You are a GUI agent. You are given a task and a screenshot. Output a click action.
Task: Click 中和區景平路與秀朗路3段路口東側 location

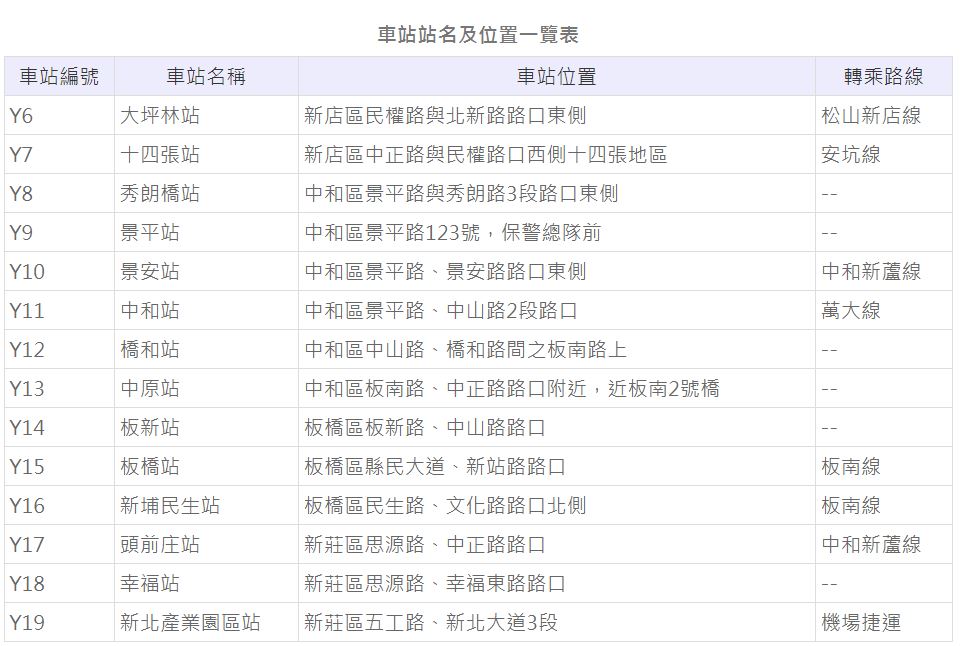pos(461,193)
